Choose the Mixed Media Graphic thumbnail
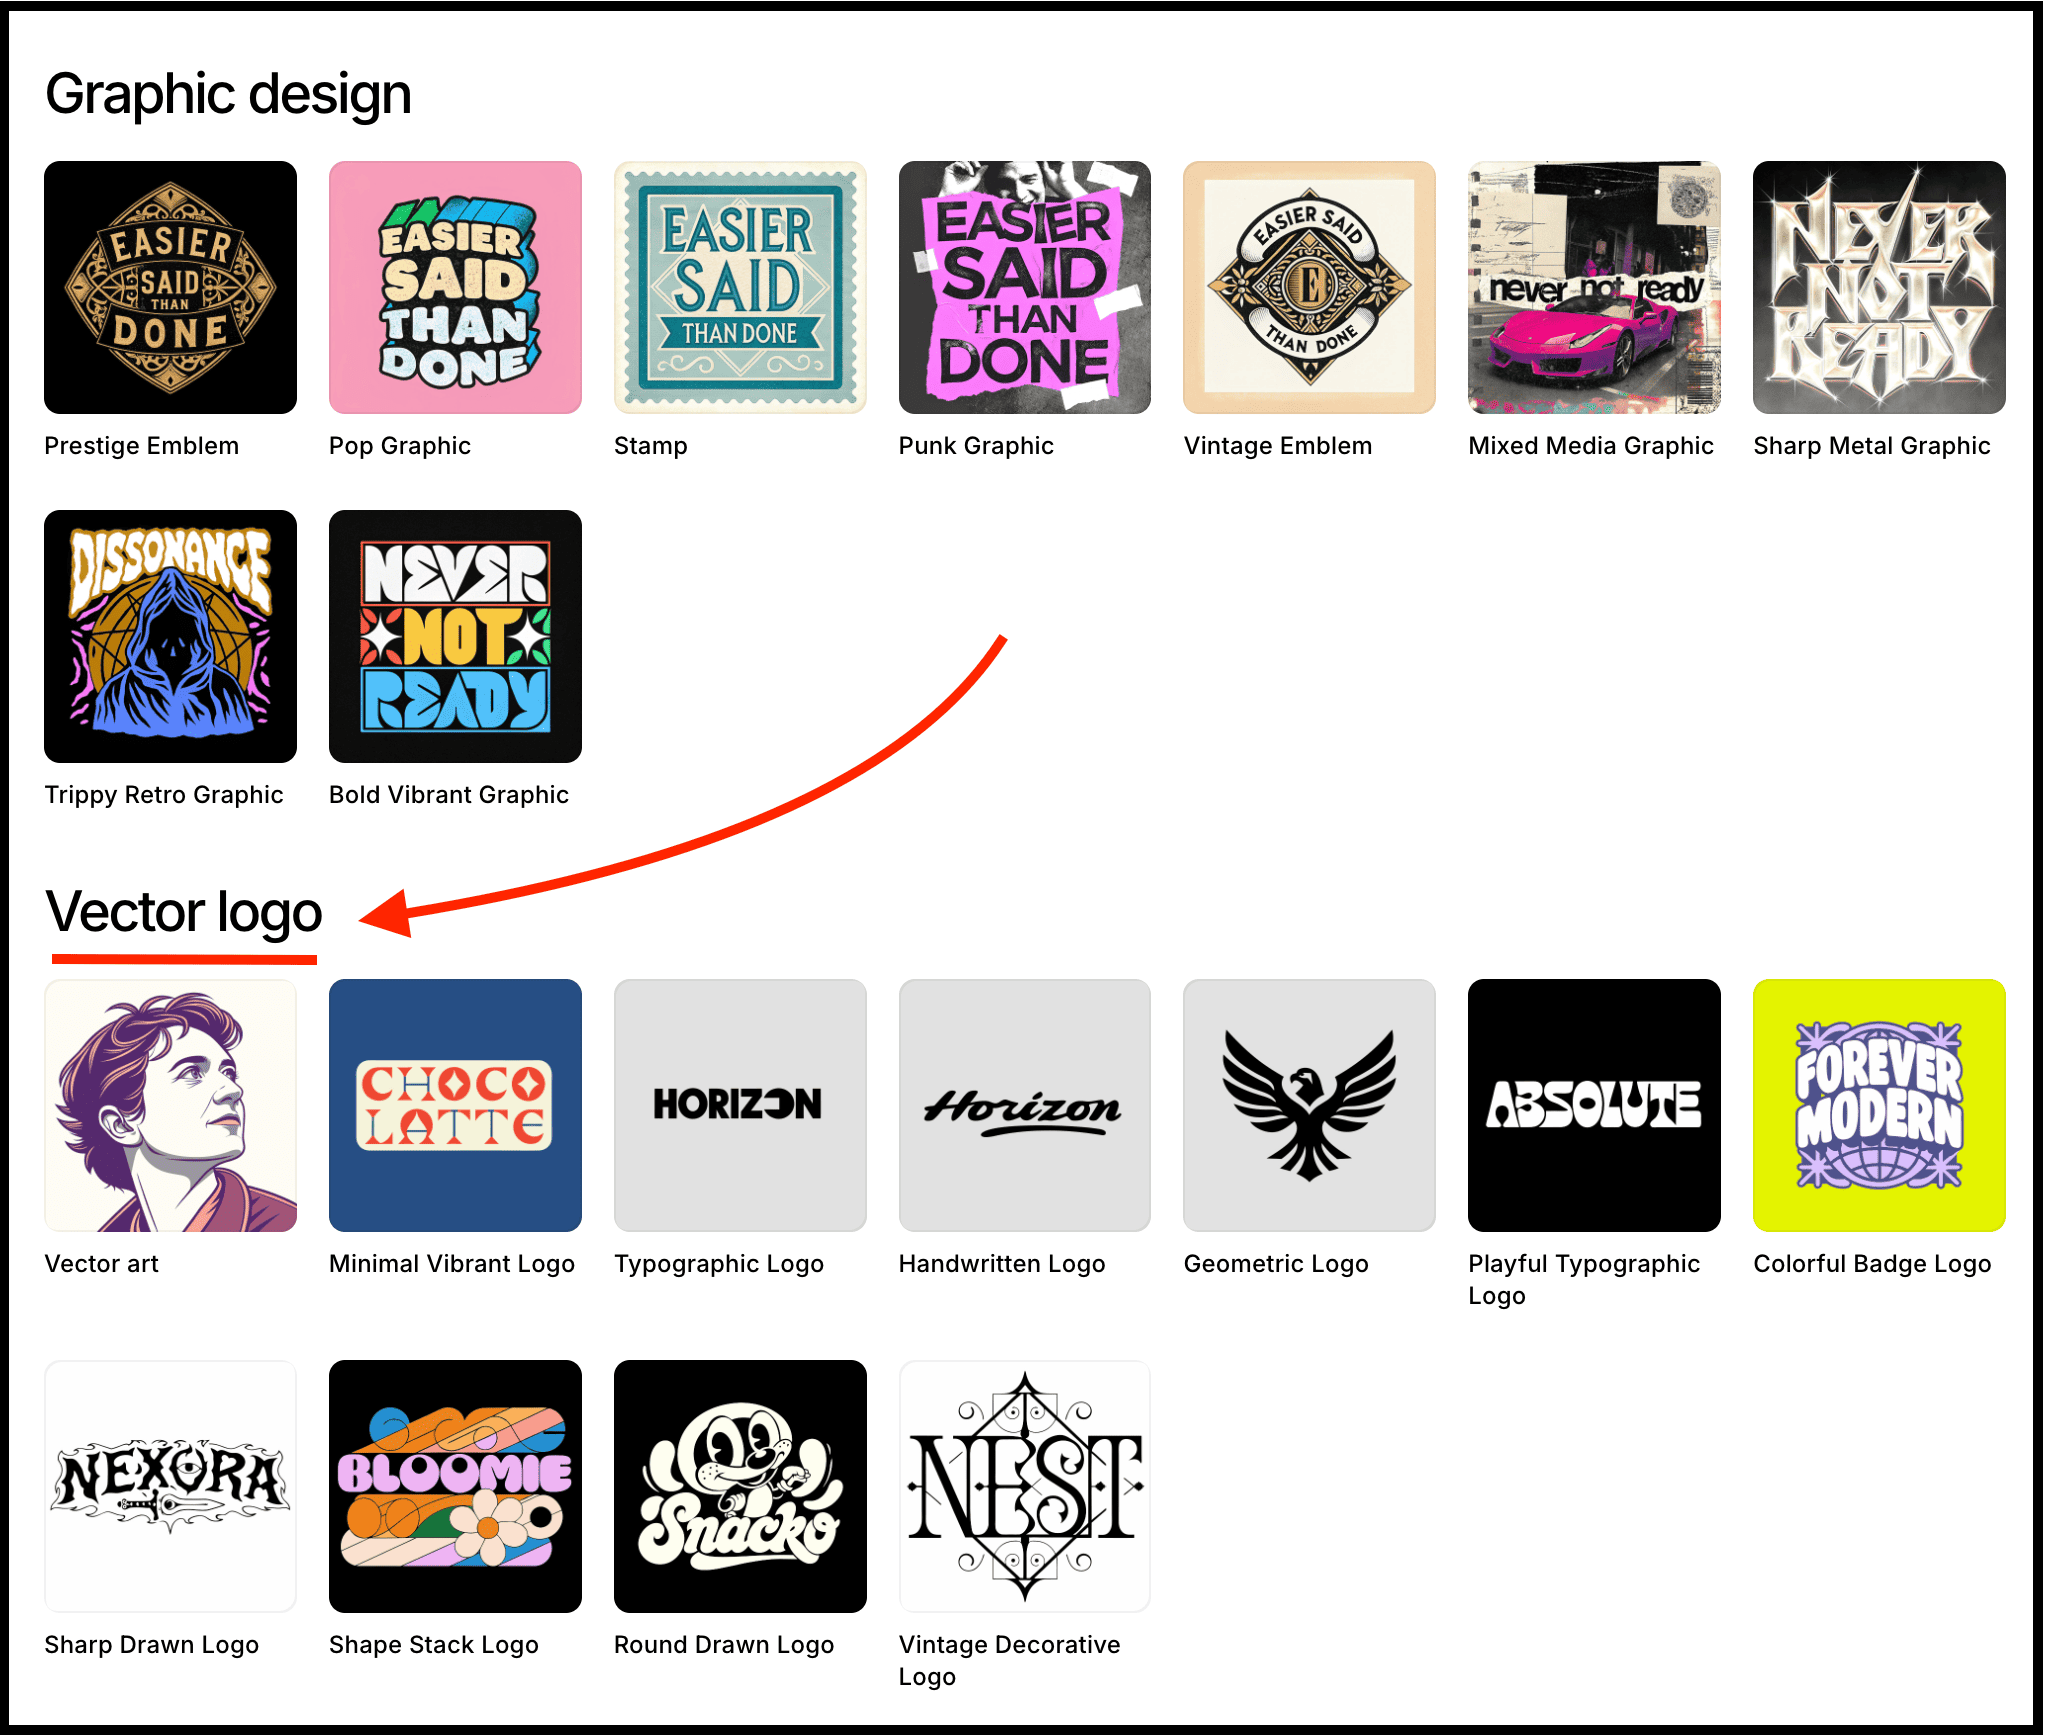 pyautogui.click(x=1594, y=287)
